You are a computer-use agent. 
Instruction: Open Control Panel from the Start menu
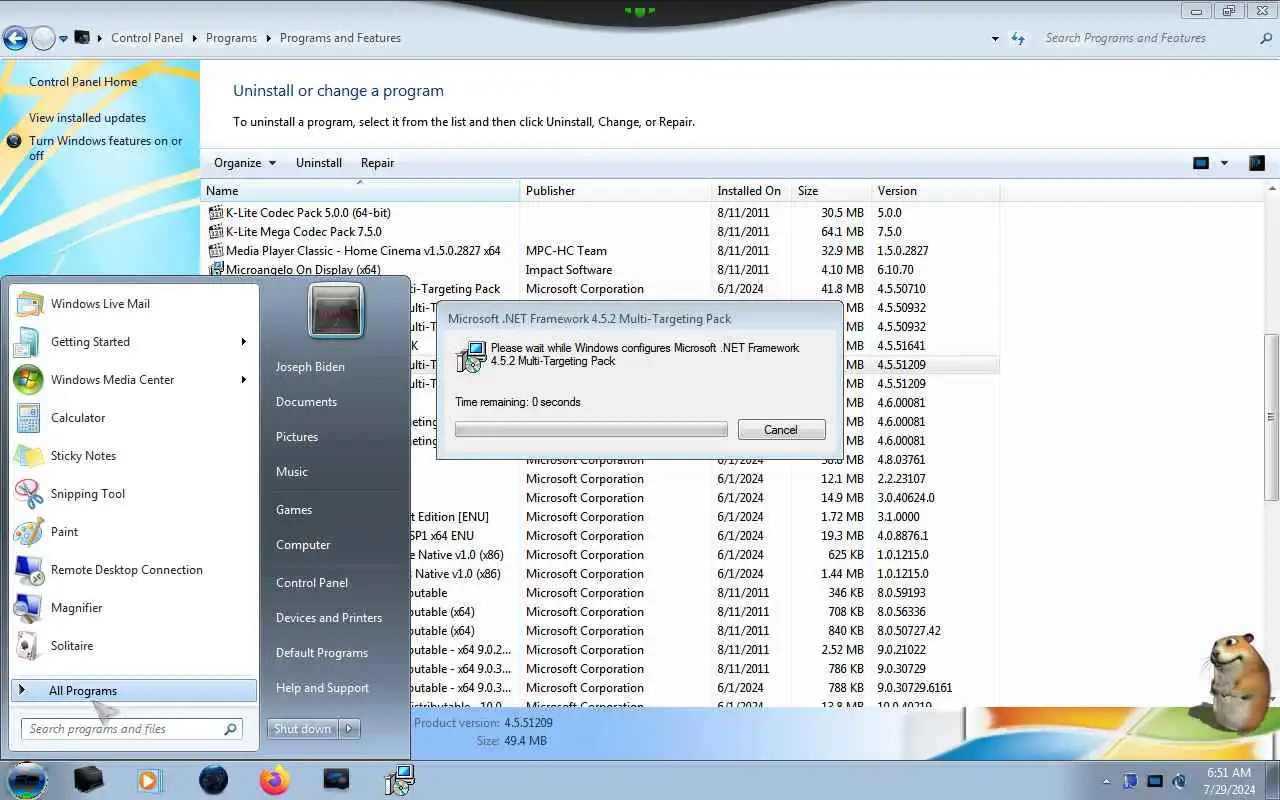click(x=312, y=583)
